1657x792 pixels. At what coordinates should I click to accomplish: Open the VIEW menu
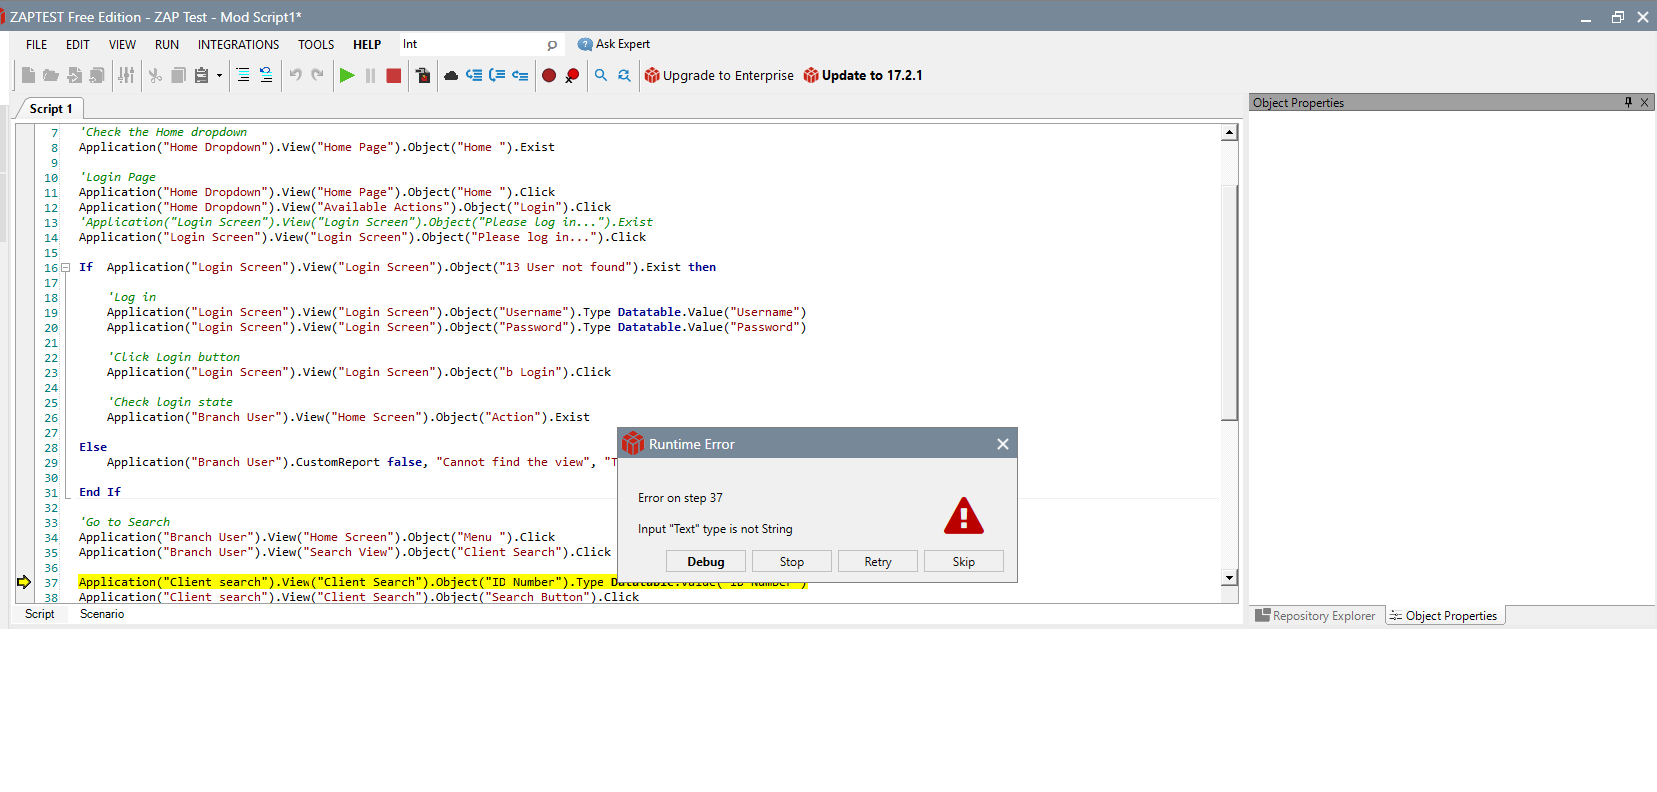(122, 45)
